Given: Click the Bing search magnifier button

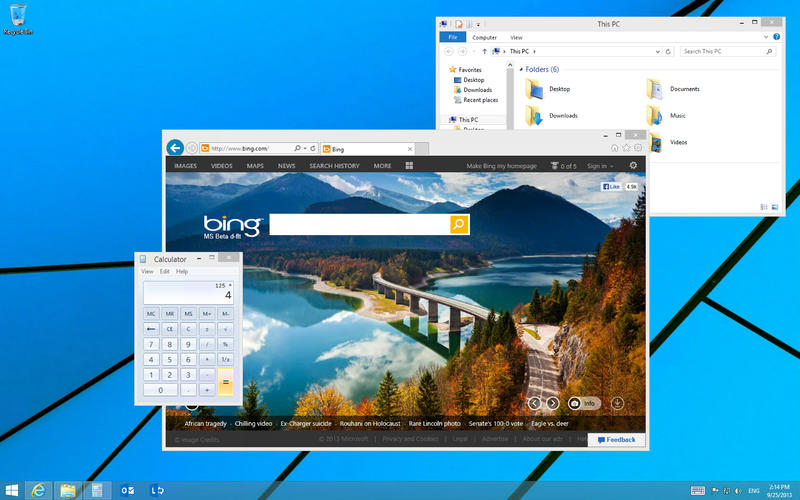Looking at the screenshot, I should pos(459,224).
